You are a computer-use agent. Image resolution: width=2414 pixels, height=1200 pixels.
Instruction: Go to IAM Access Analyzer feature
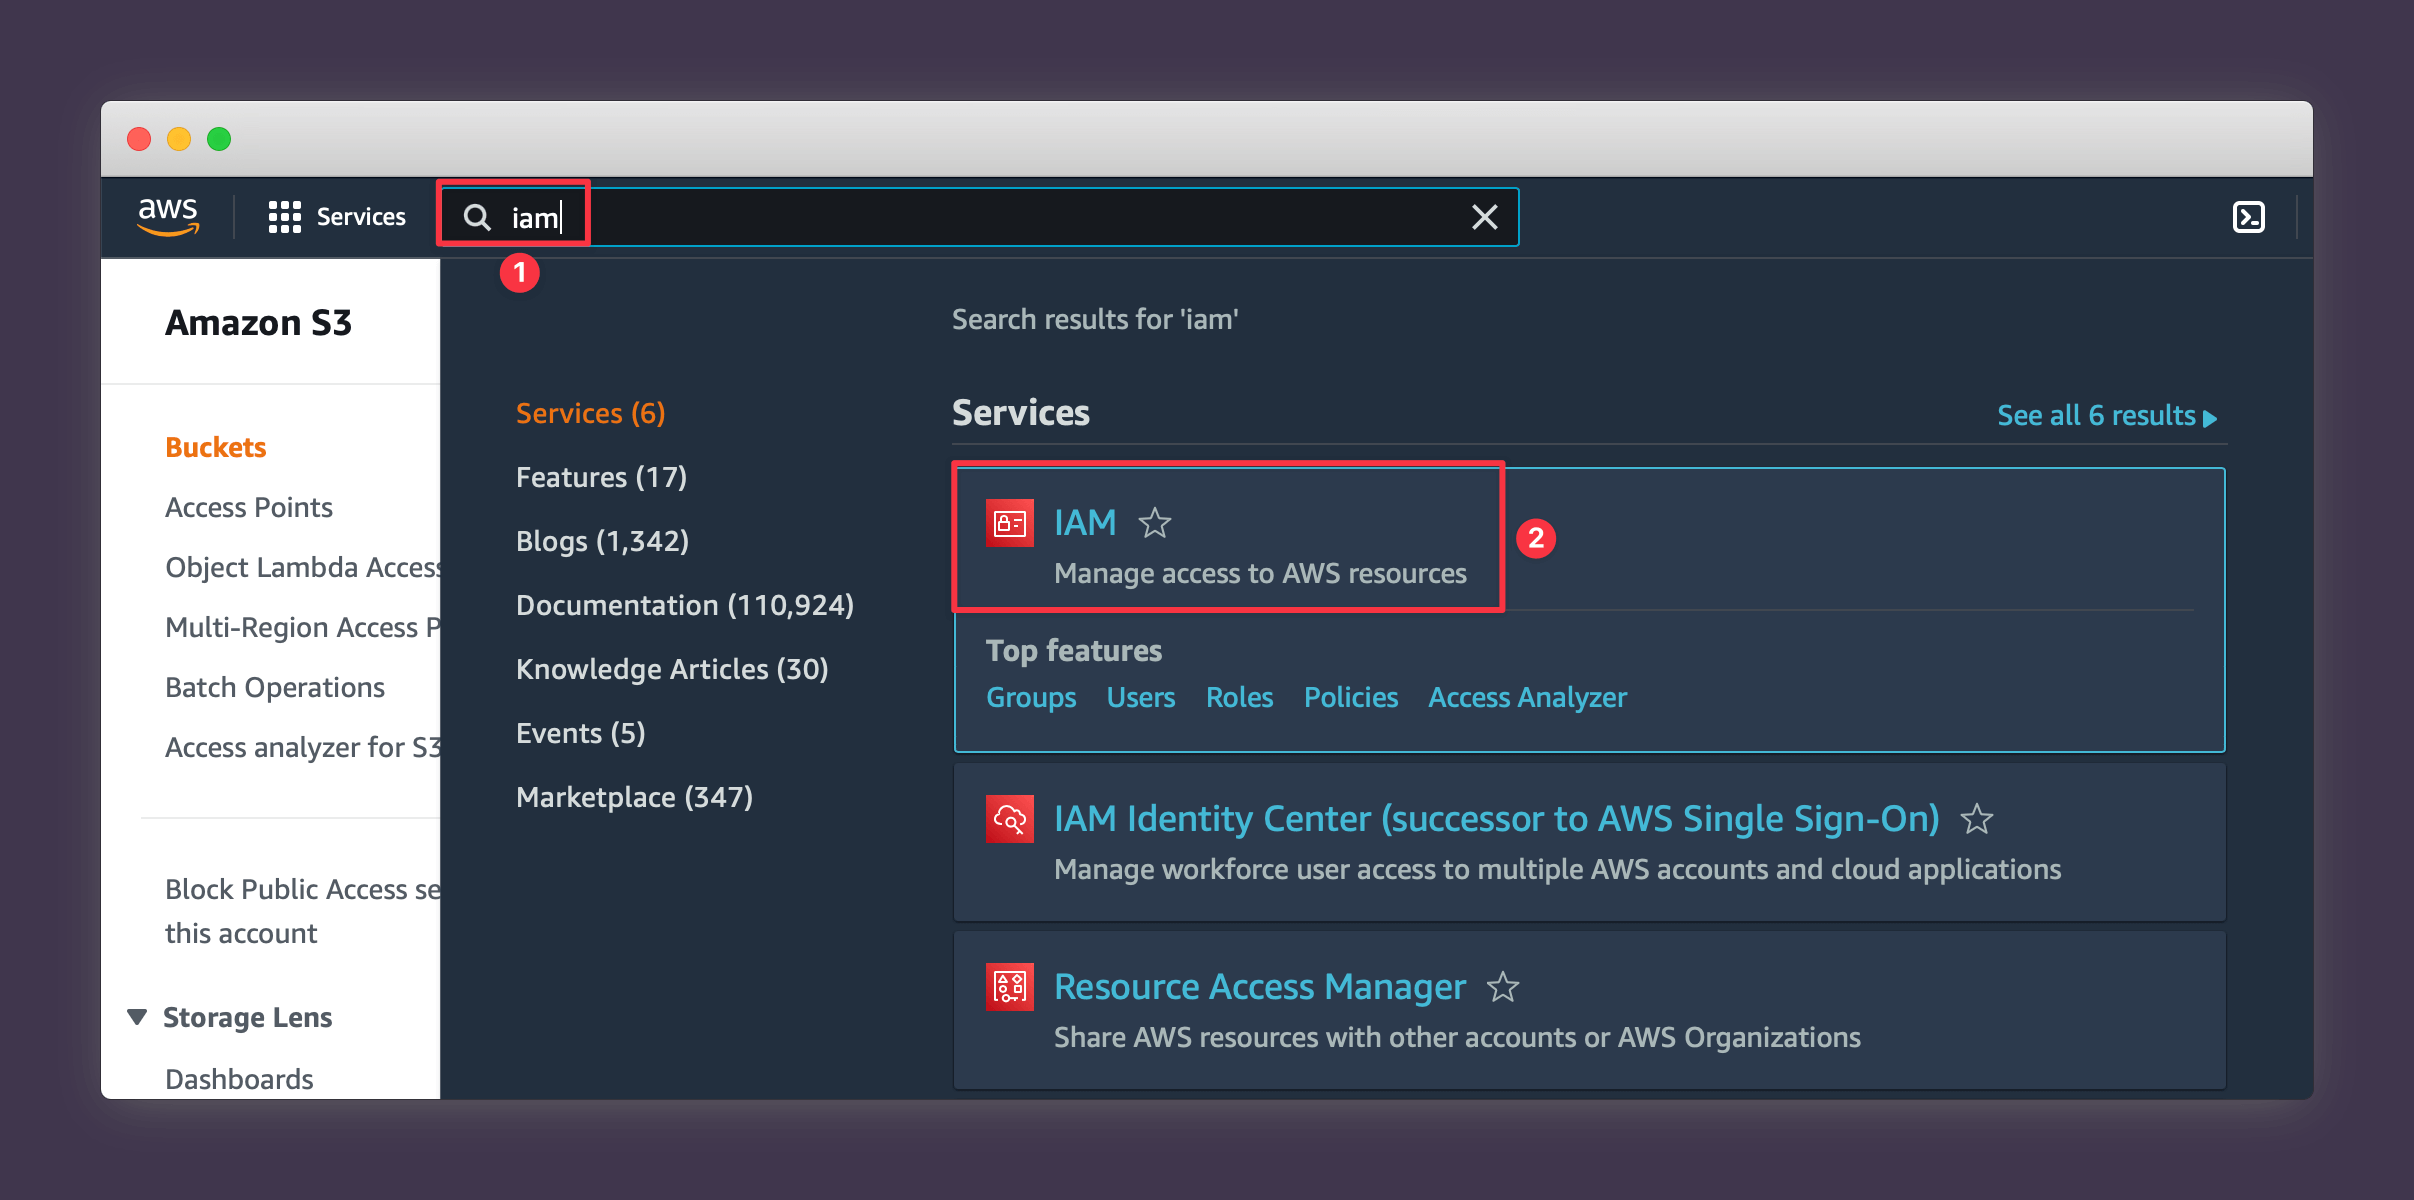click(x=1527, y=697)
